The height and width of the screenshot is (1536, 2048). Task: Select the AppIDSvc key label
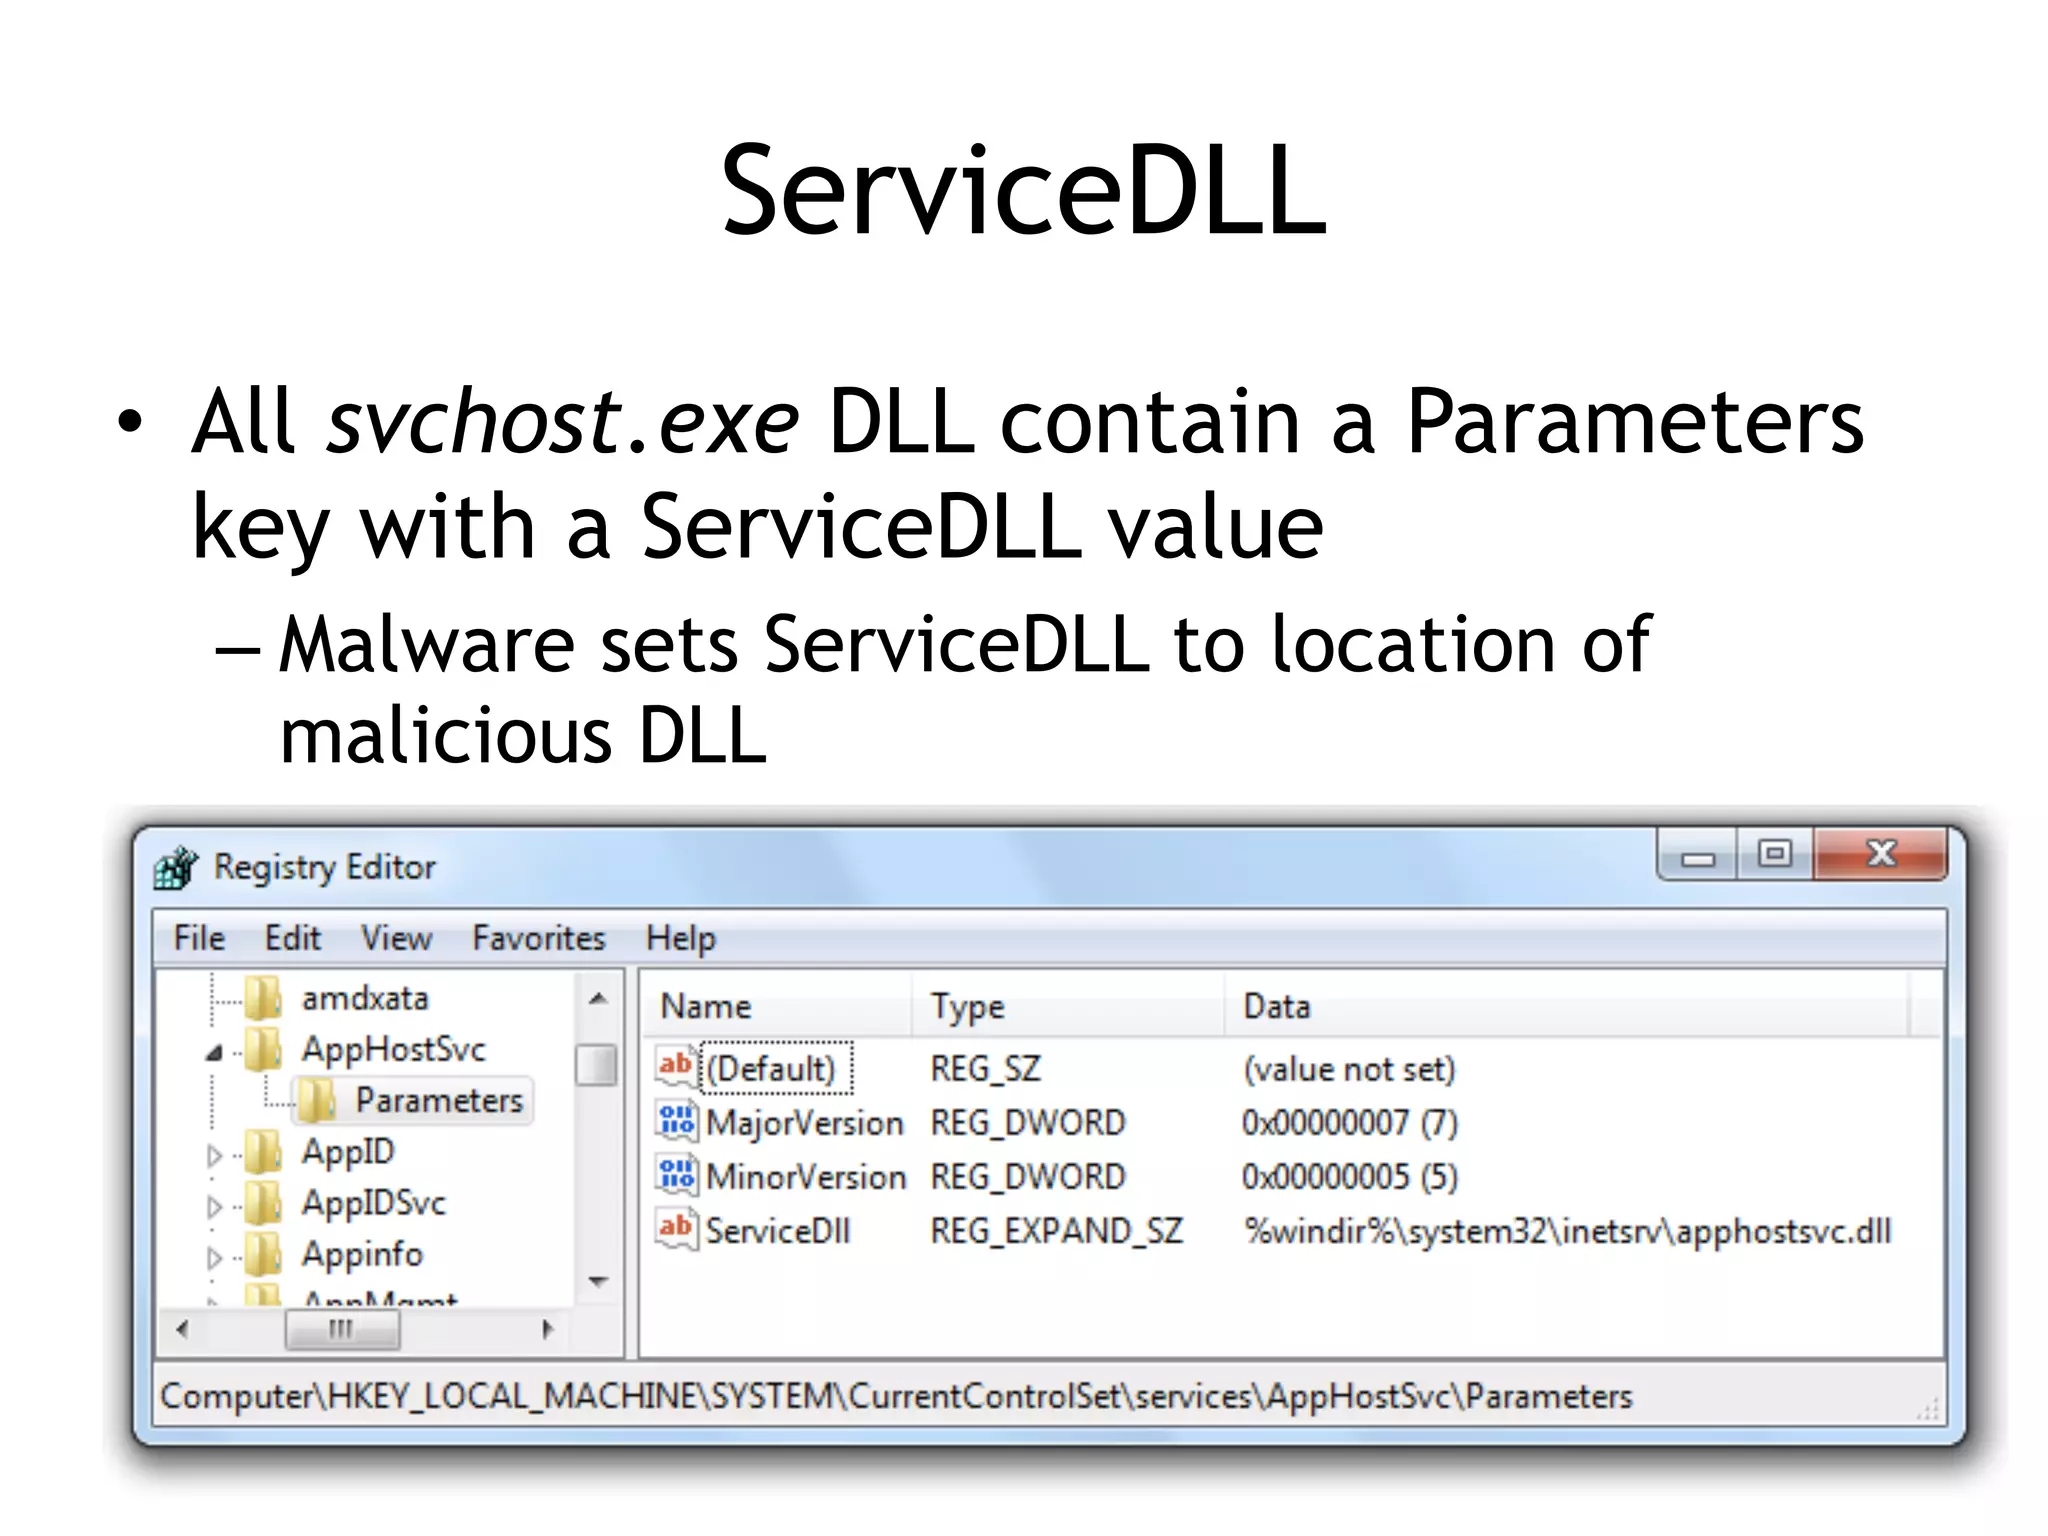click(x=374, y=1203)
